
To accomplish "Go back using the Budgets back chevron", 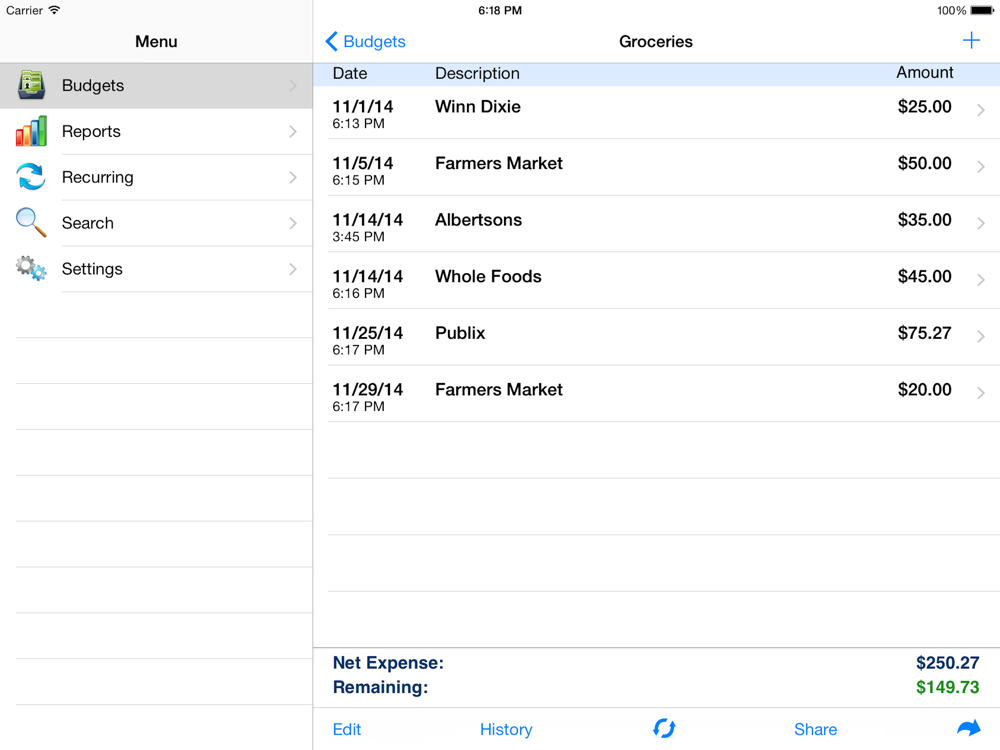I will (x=332, y=41).
